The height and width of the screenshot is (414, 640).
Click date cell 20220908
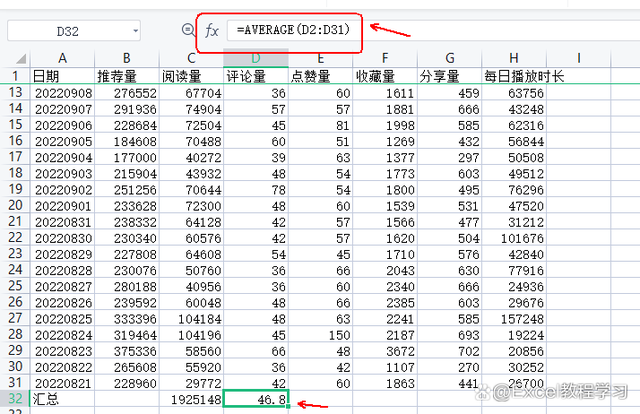[x=62, y=93]
